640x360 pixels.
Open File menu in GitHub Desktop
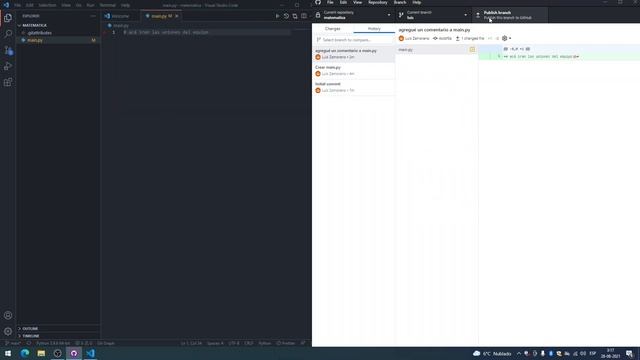[330, 2]
